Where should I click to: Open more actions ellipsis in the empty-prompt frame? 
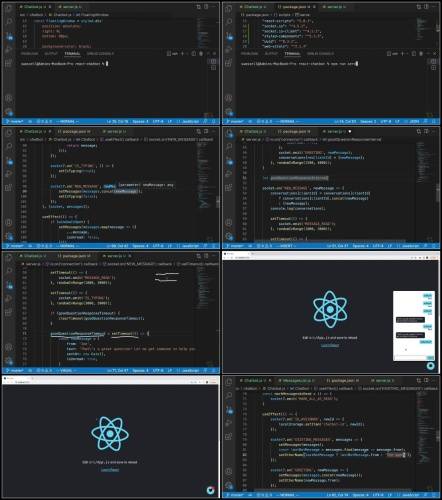click(x=213, y=7)
